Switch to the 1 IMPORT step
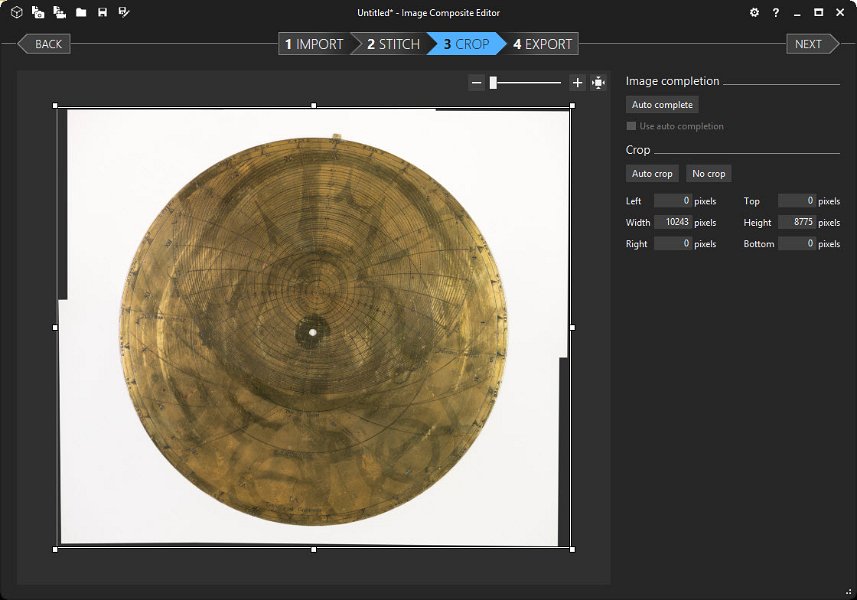Viewport: 857px width, 600px height. (x=314, y=44)
